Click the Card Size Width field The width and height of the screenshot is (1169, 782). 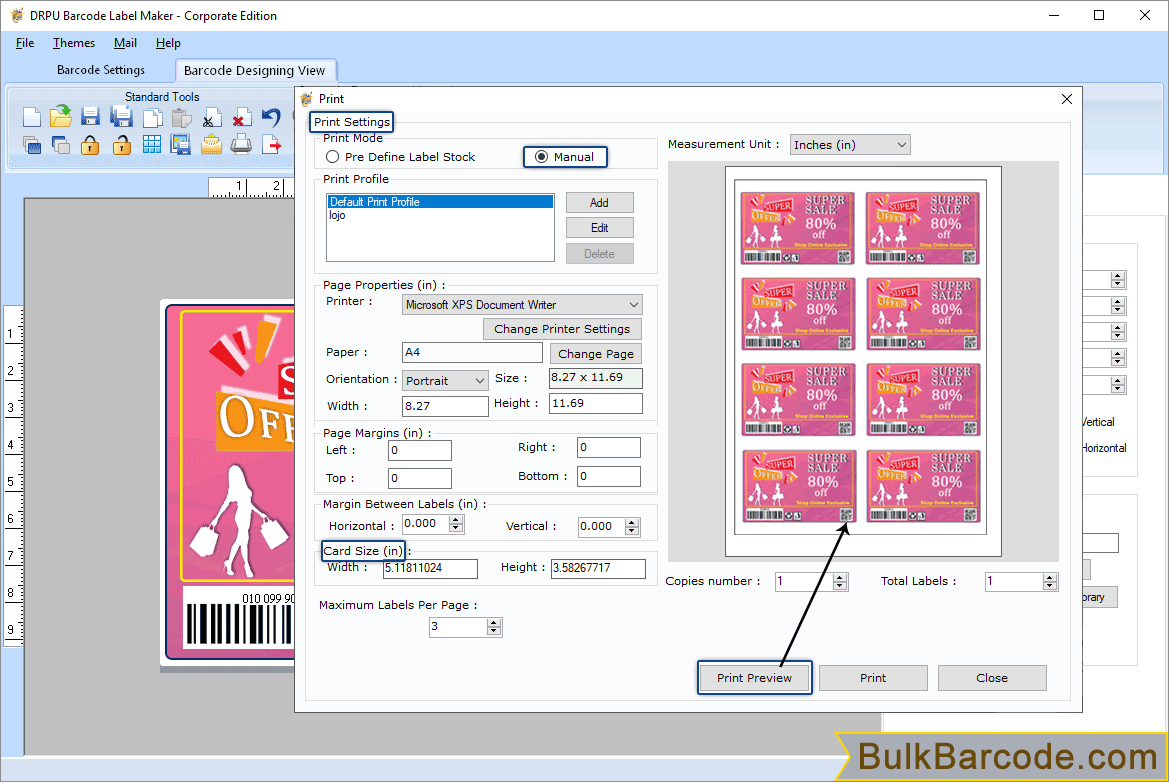pyautogui.click(x=430, y=568)
